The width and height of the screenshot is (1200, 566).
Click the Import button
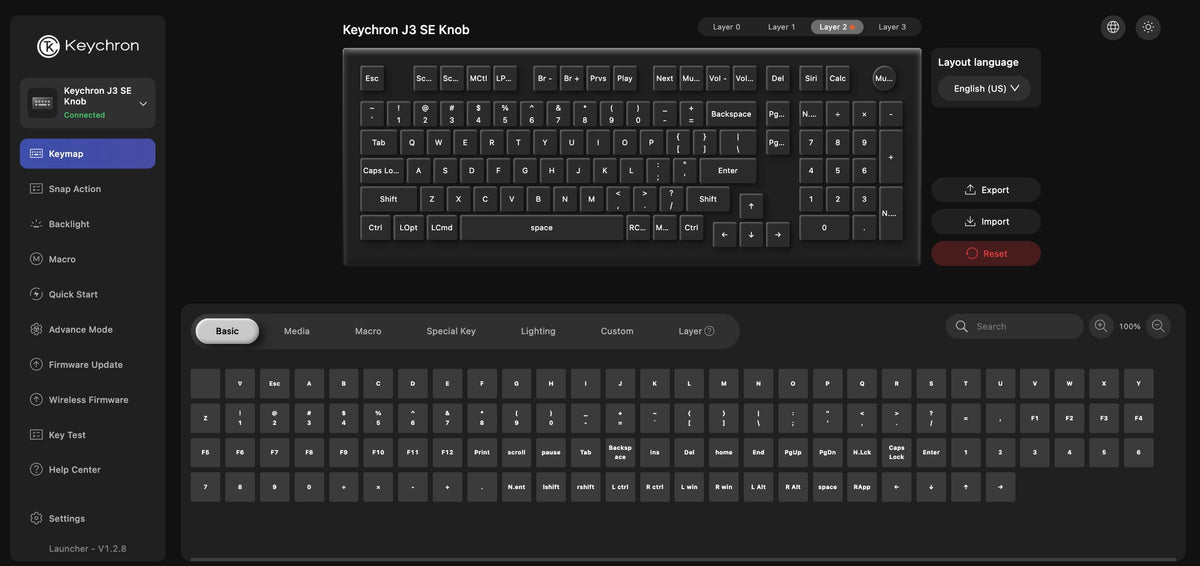986,222
